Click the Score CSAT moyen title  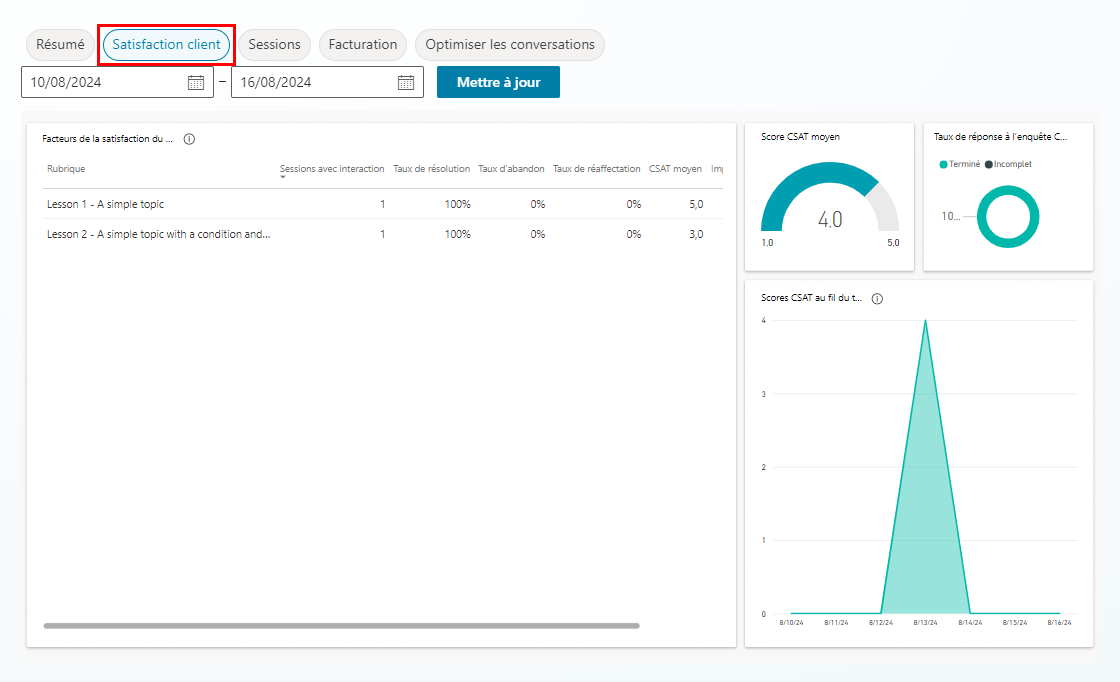pos(800,136)
